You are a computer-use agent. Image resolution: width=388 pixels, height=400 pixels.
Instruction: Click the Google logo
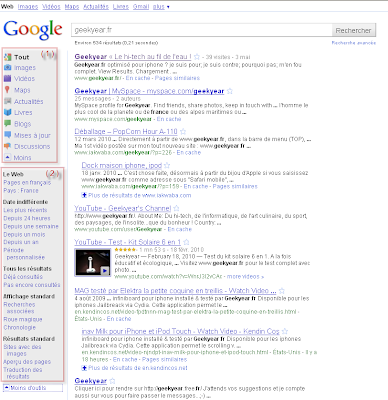click(x=33, y=29)
